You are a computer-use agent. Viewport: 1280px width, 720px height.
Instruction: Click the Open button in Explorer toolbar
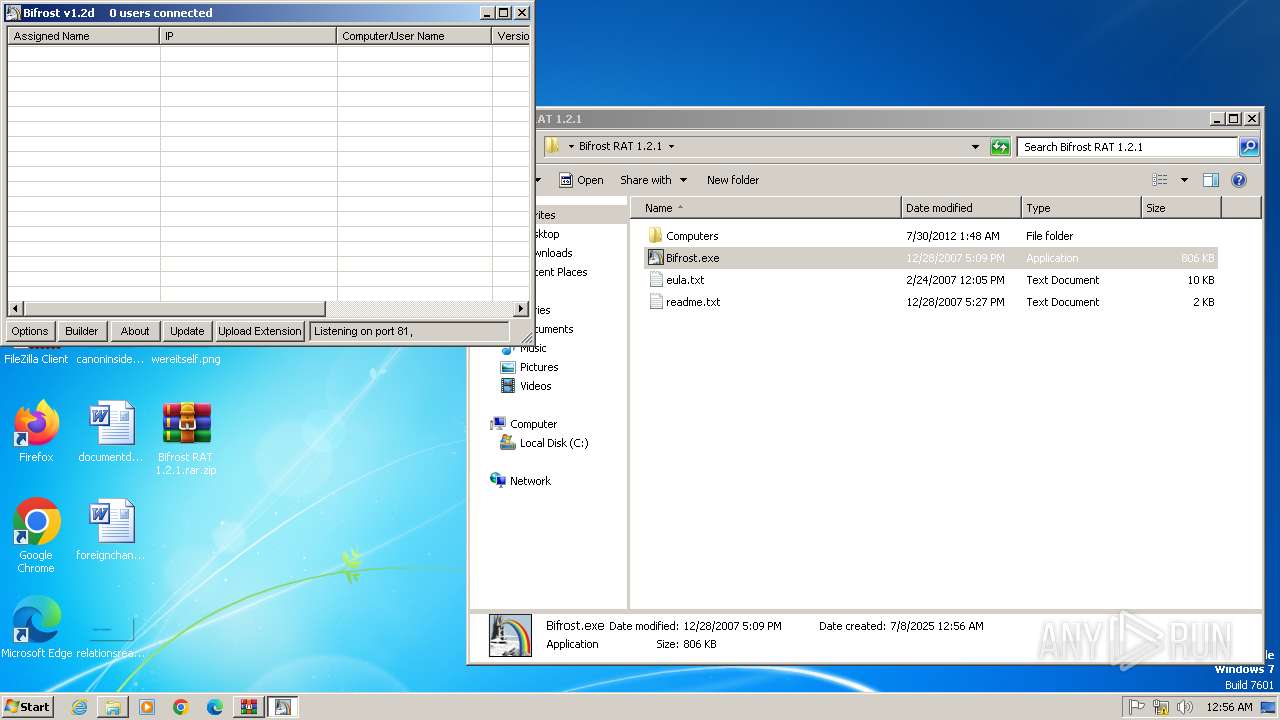[x=581, y=180]
